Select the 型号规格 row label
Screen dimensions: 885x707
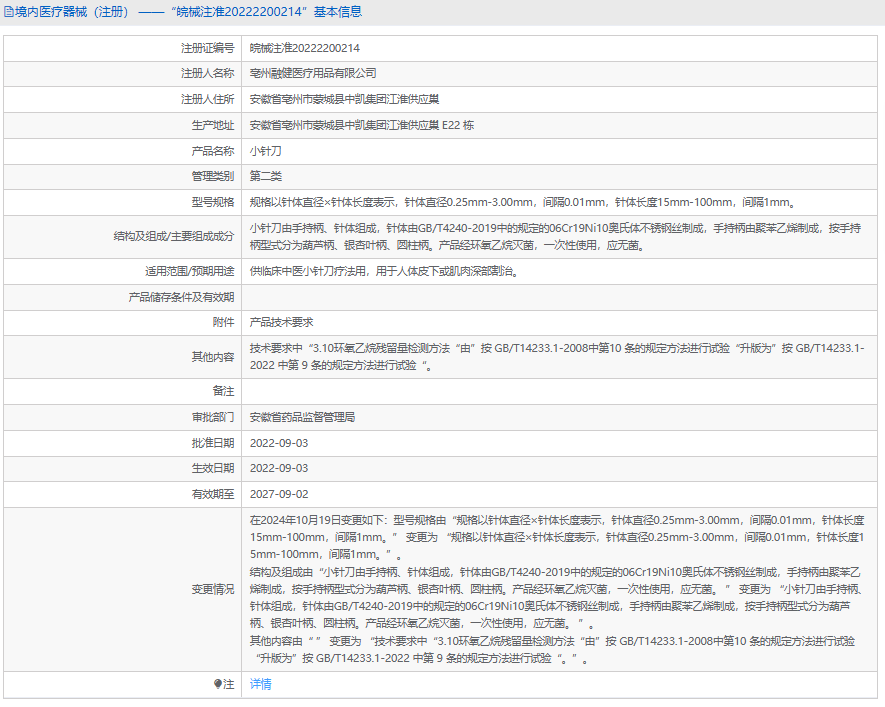point(213,202)
